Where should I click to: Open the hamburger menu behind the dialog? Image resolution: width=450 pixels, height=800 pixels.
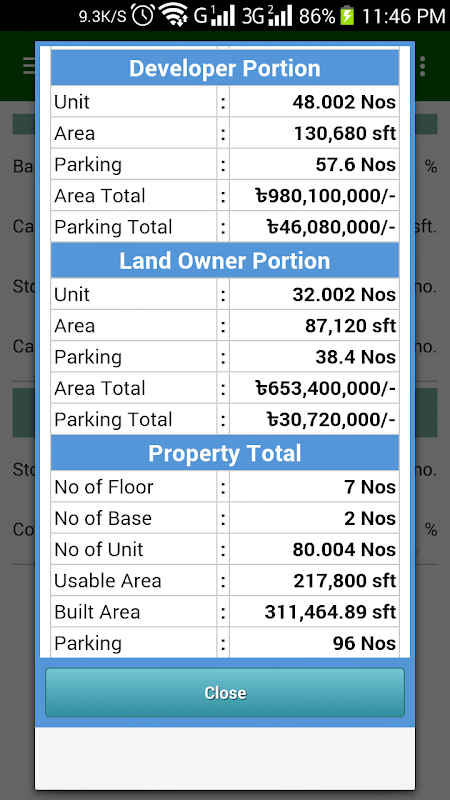(x=29, y=66)
